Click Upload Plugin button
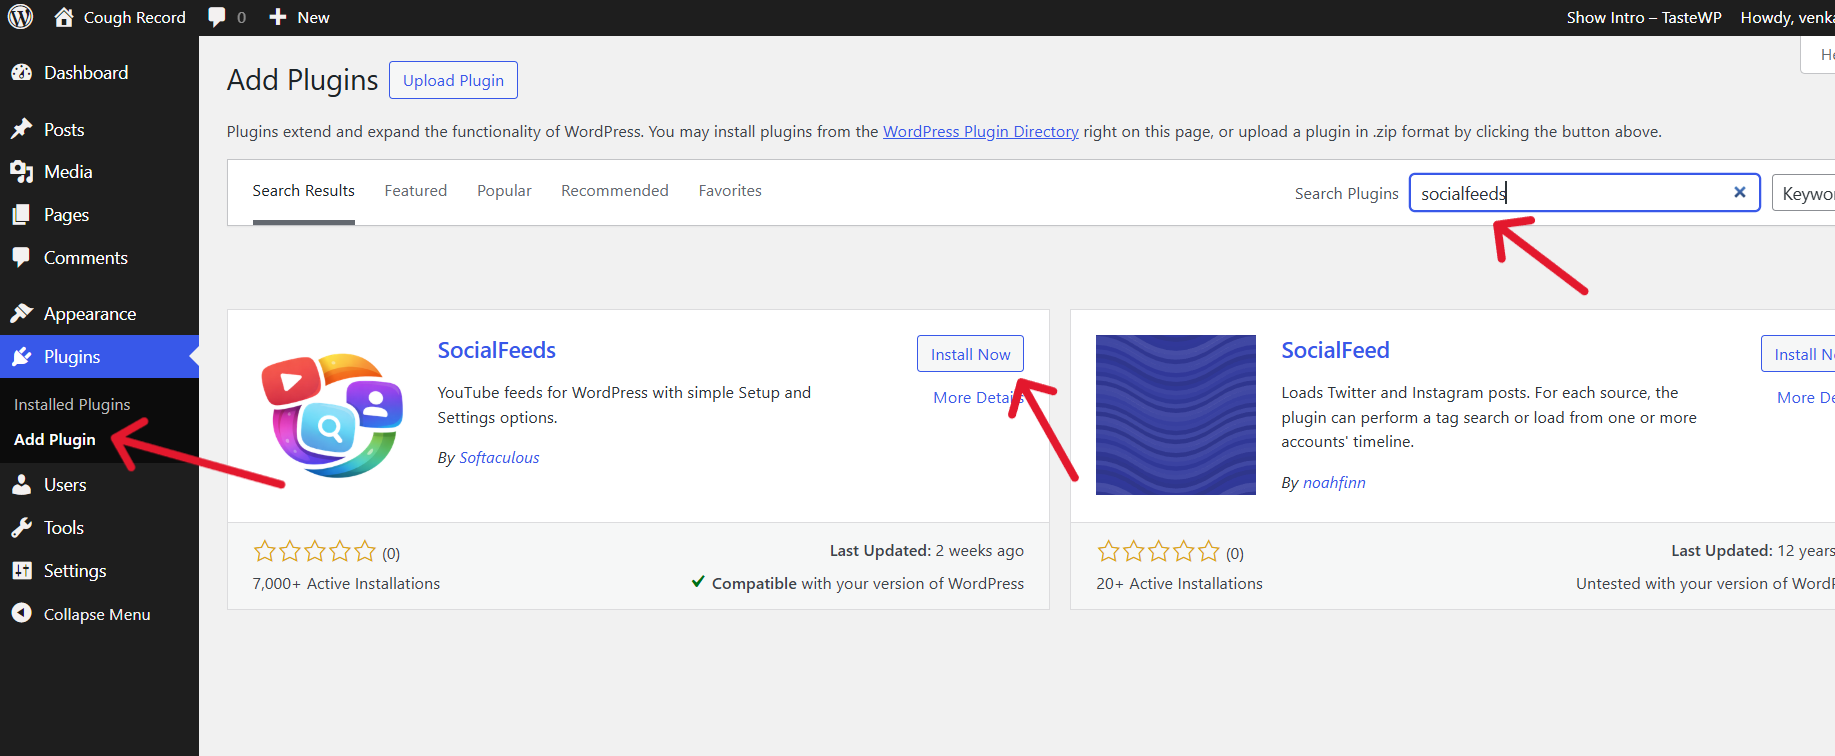This screenshot has width=1835, height=756. pyautogui.click(x=453, y=80)
